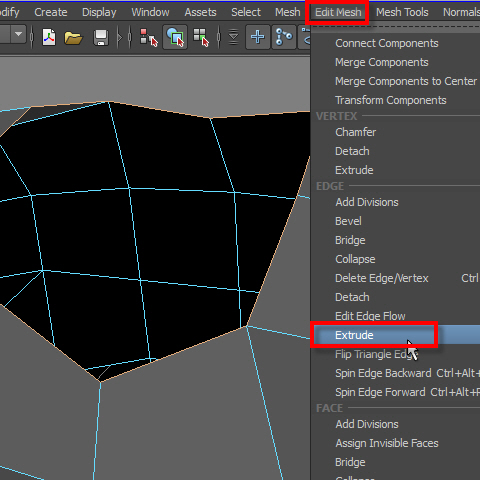
Task: Expand the collapsed toolbar section arrow
Action: click(120, 37)
